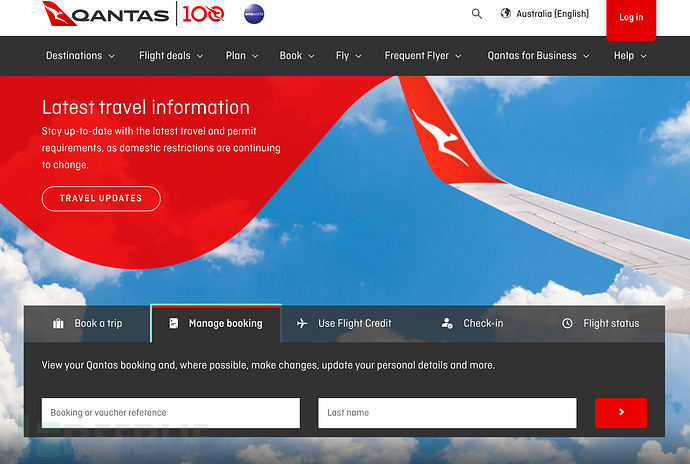The width and height of the screenshot is (690, 464).
Task: Click the suitcase icon for Book a trip
Action: click(x=58, y=323)
